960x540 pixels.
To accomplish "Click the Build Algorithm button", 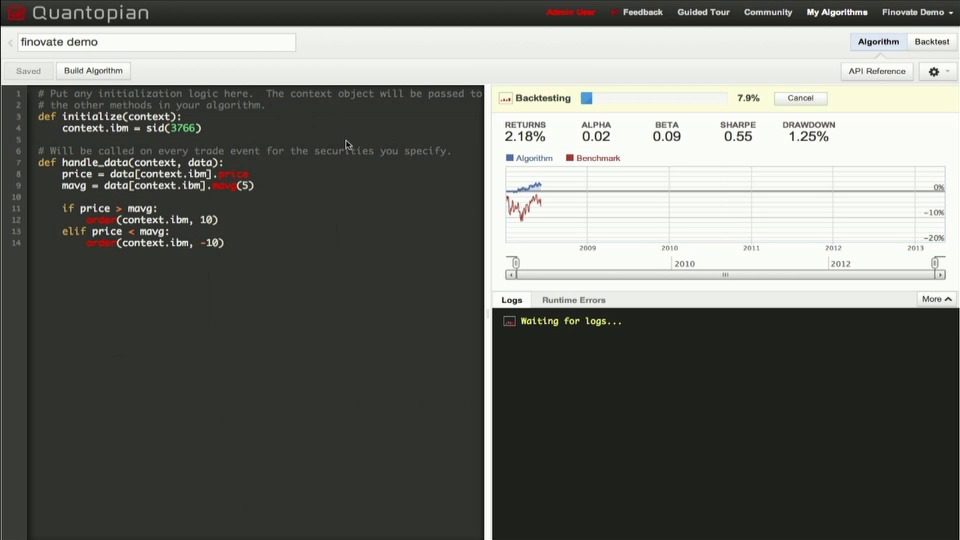I will point(93,71).
